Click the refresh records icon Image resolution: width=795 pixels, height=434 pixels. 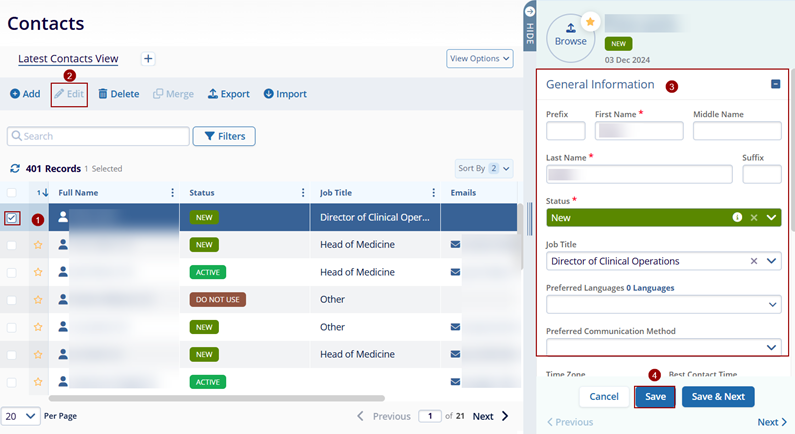[15, 169]
